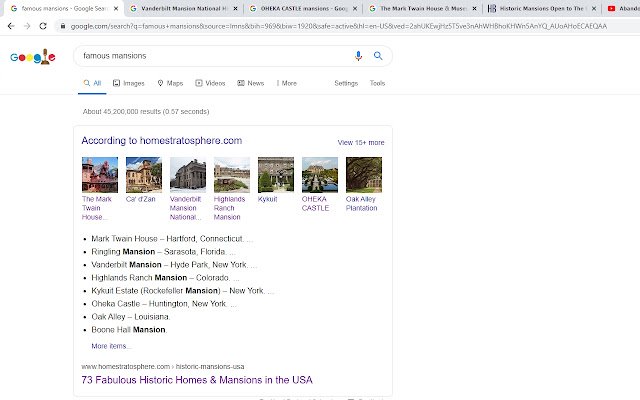Click the padlock icon in the address bar

pos(62,26)
